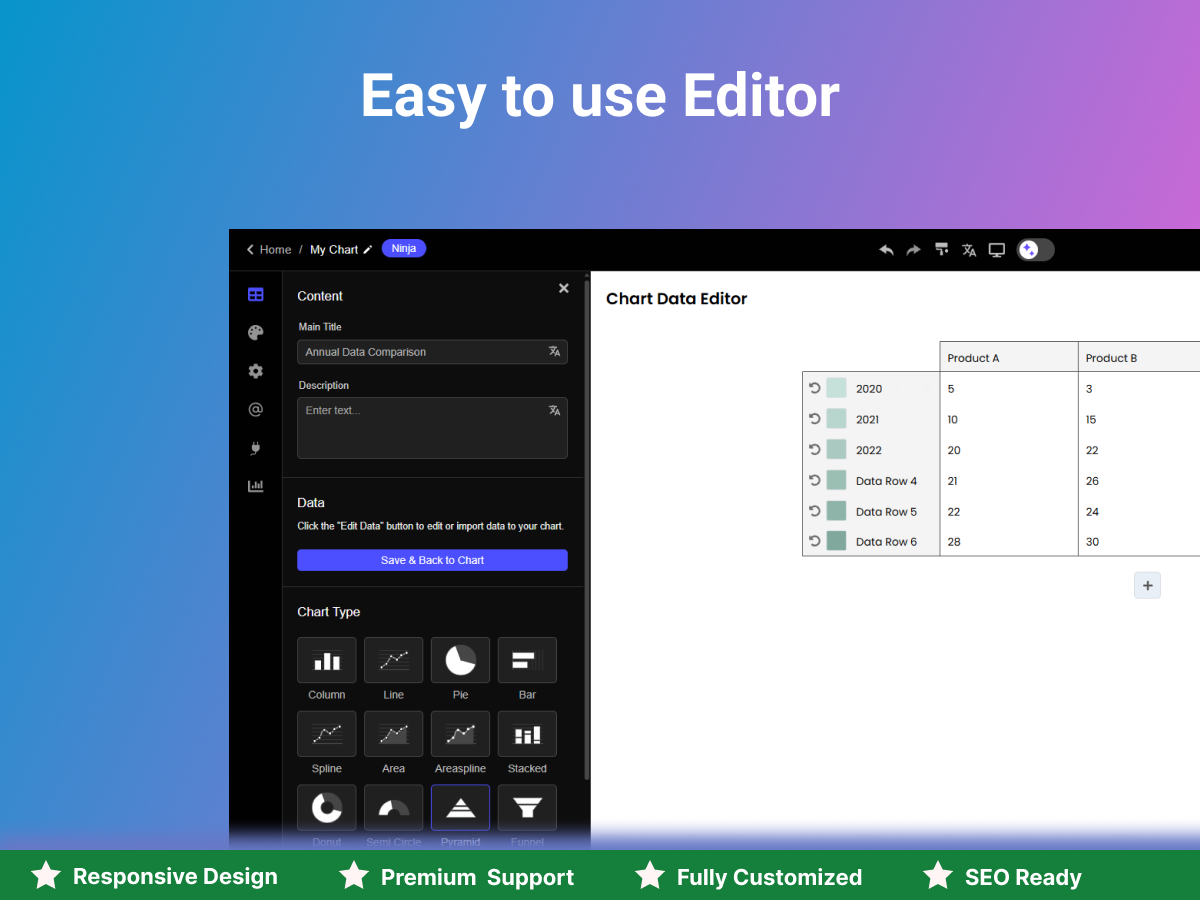Go back to Home breadcrumb
1200x900 pixels.
tap(269, 250)
